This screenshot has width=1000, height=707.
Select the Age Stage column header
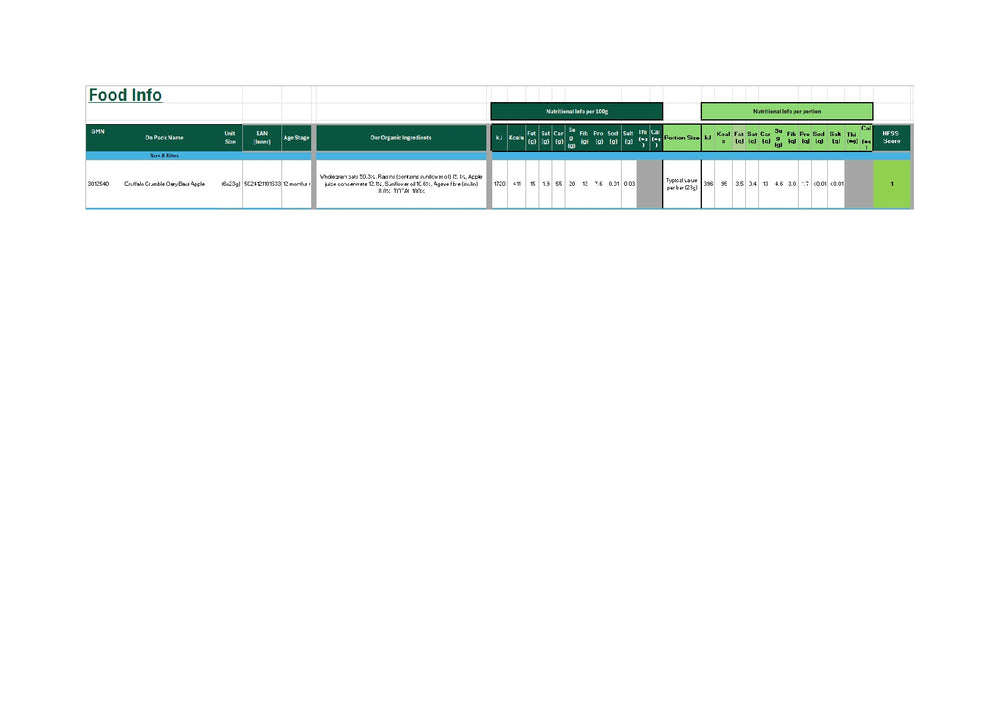click(297, 137)
